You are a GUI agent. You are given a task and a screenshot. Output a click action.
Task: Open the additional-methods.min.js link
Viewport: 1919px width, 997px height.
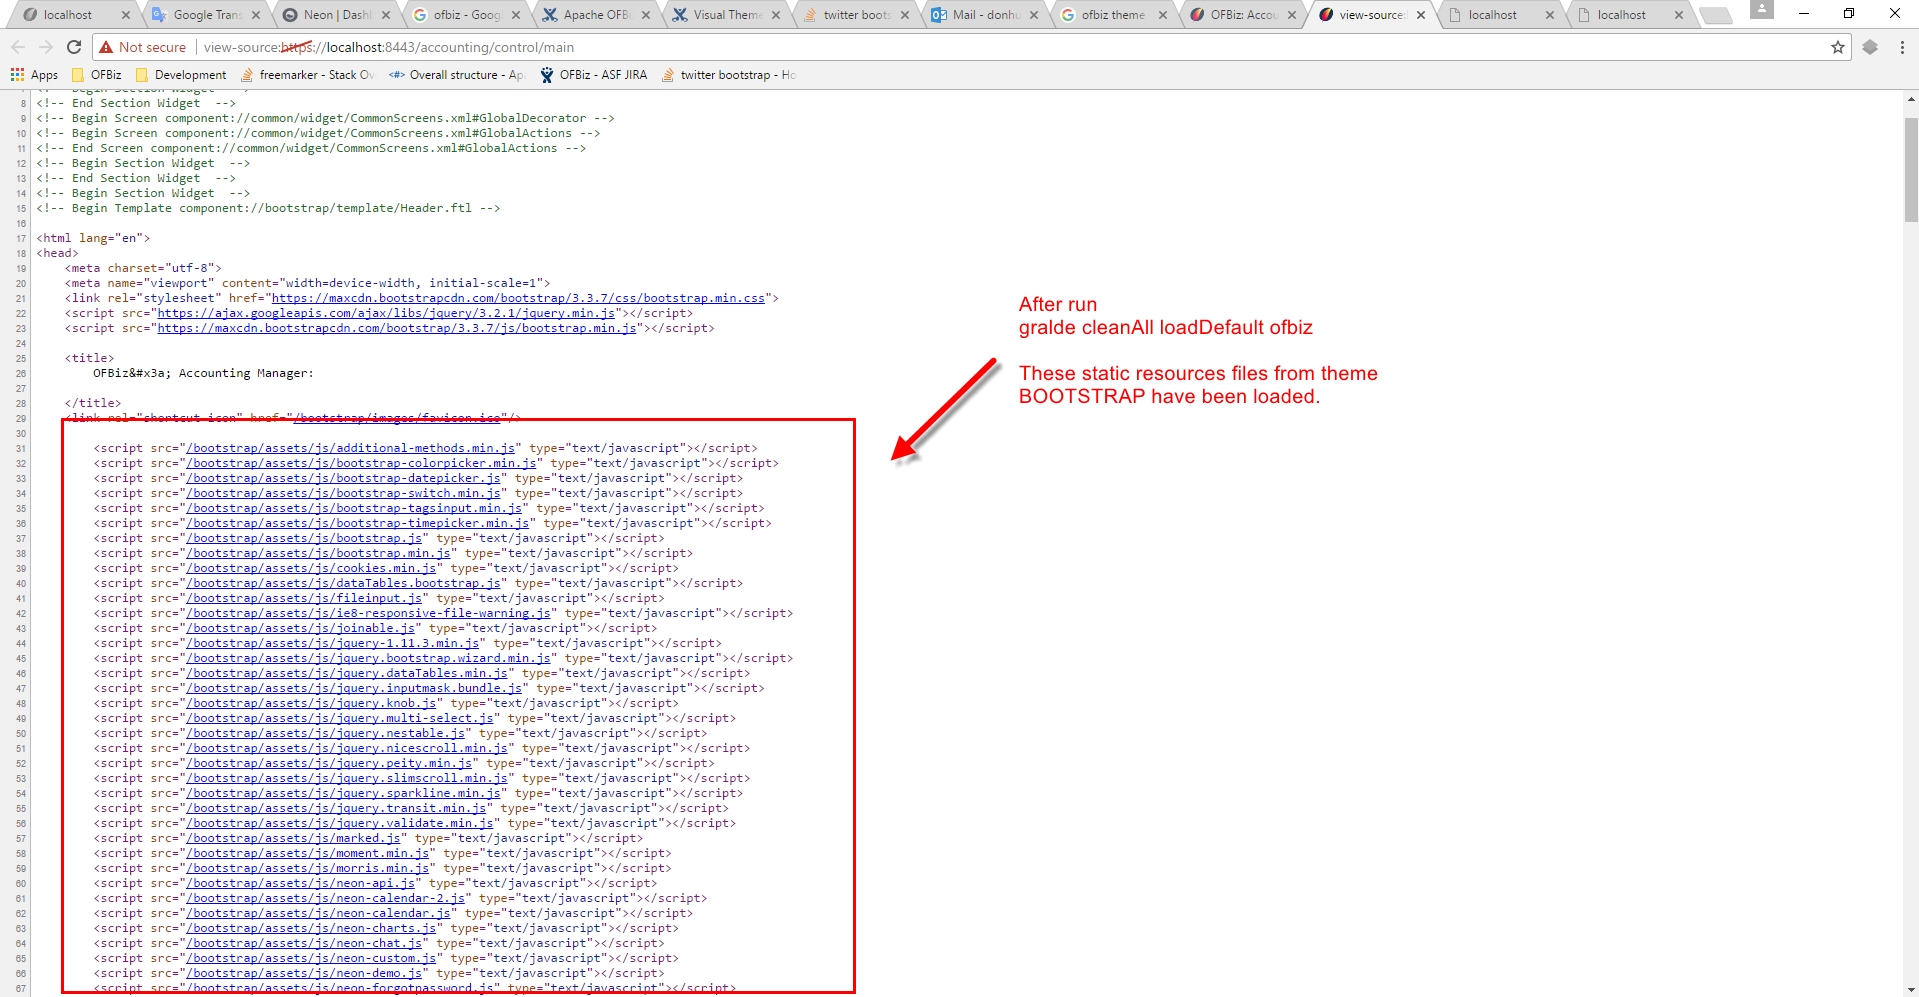click(351, 448)
